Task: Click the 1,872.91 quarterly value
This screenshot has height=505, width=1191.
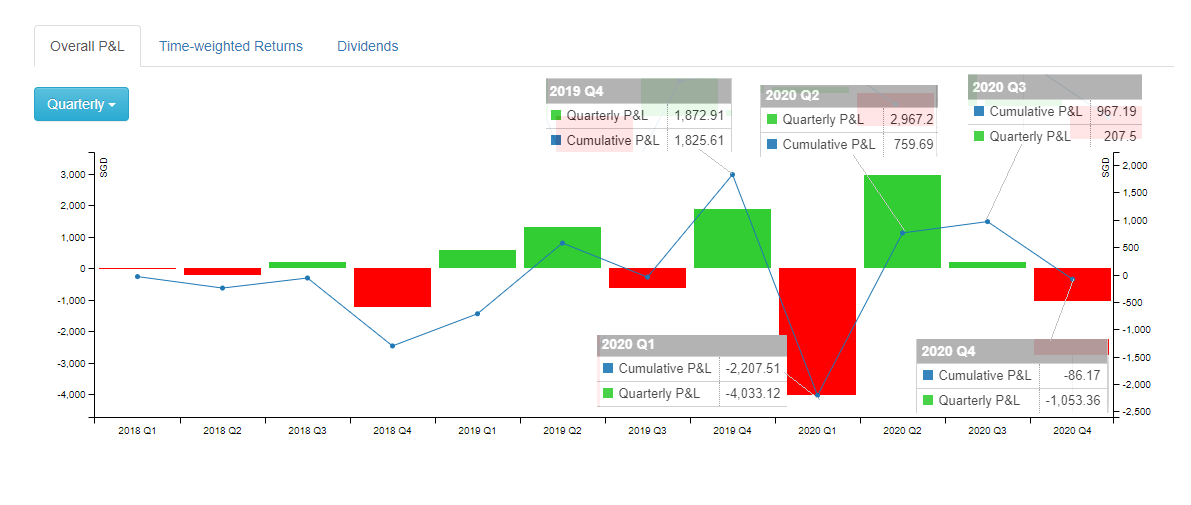Action: pos(700,116)
